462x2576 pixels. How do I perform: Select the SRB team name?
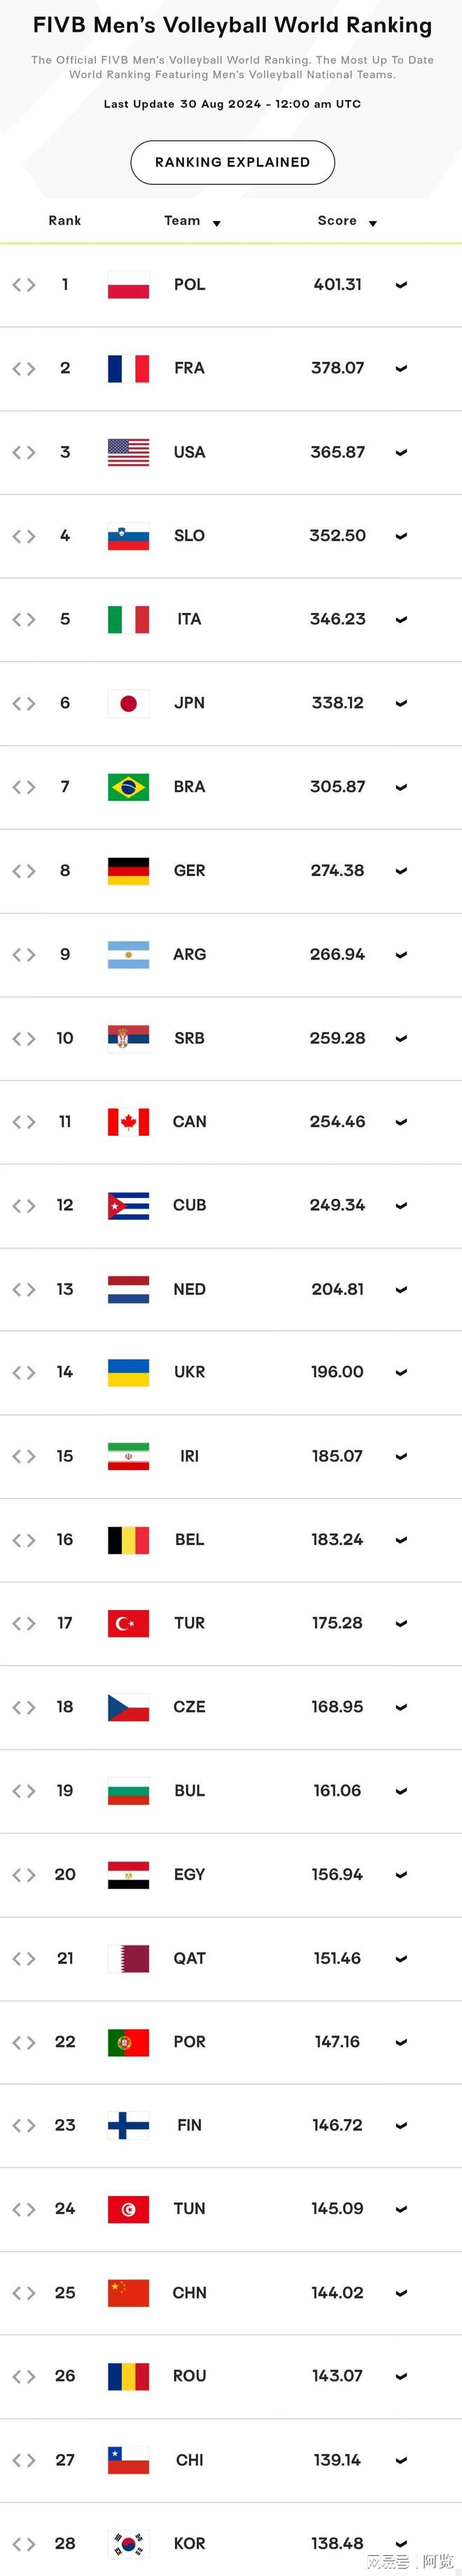click(189, 1038)
